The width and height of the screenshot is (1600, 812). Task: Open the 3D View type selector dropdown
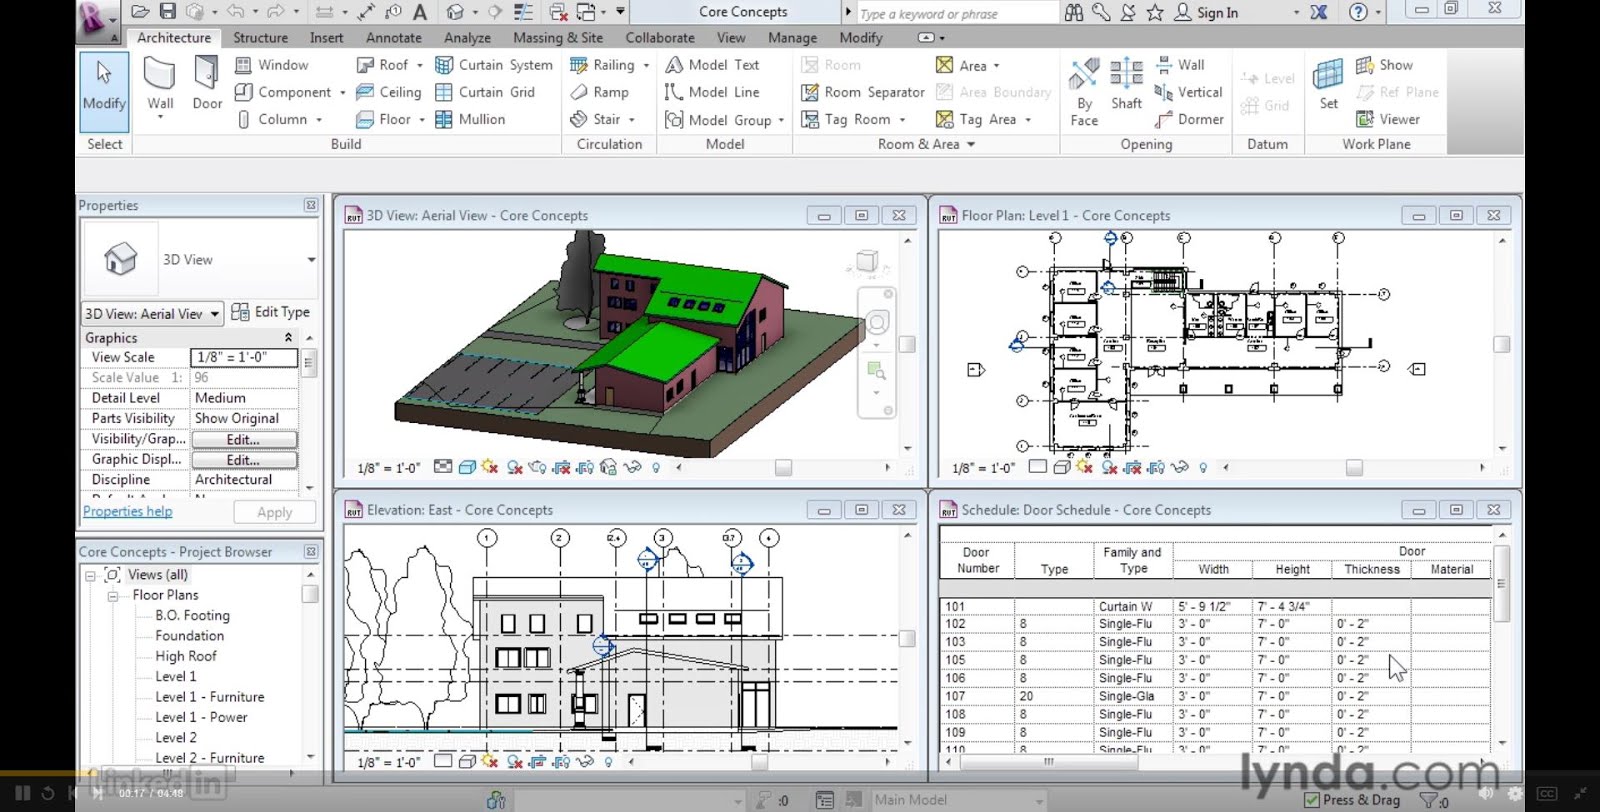pos(311,260)
